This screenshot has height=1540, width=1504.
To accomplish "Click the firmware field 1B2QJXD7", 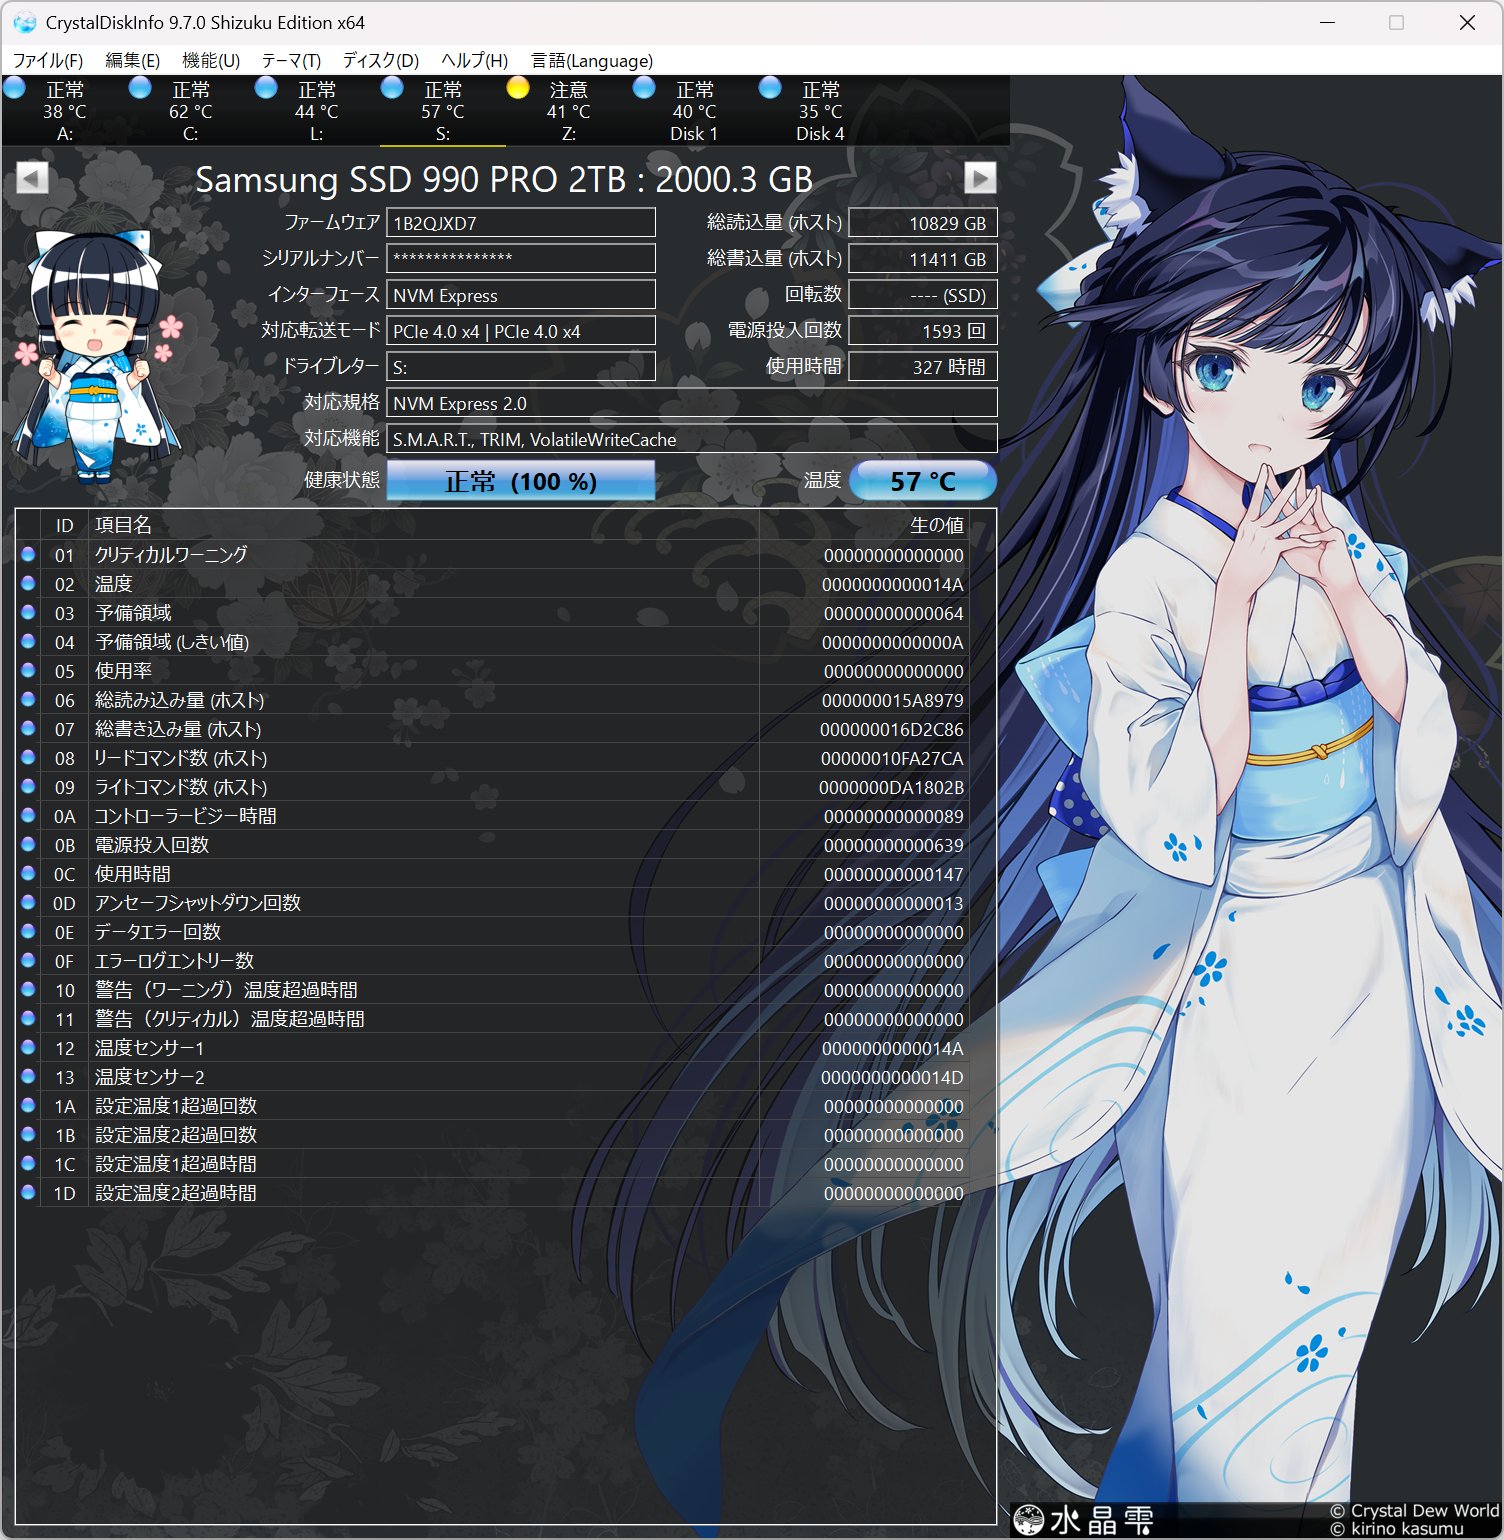I will pyautogui.click(x=521, y=223).
